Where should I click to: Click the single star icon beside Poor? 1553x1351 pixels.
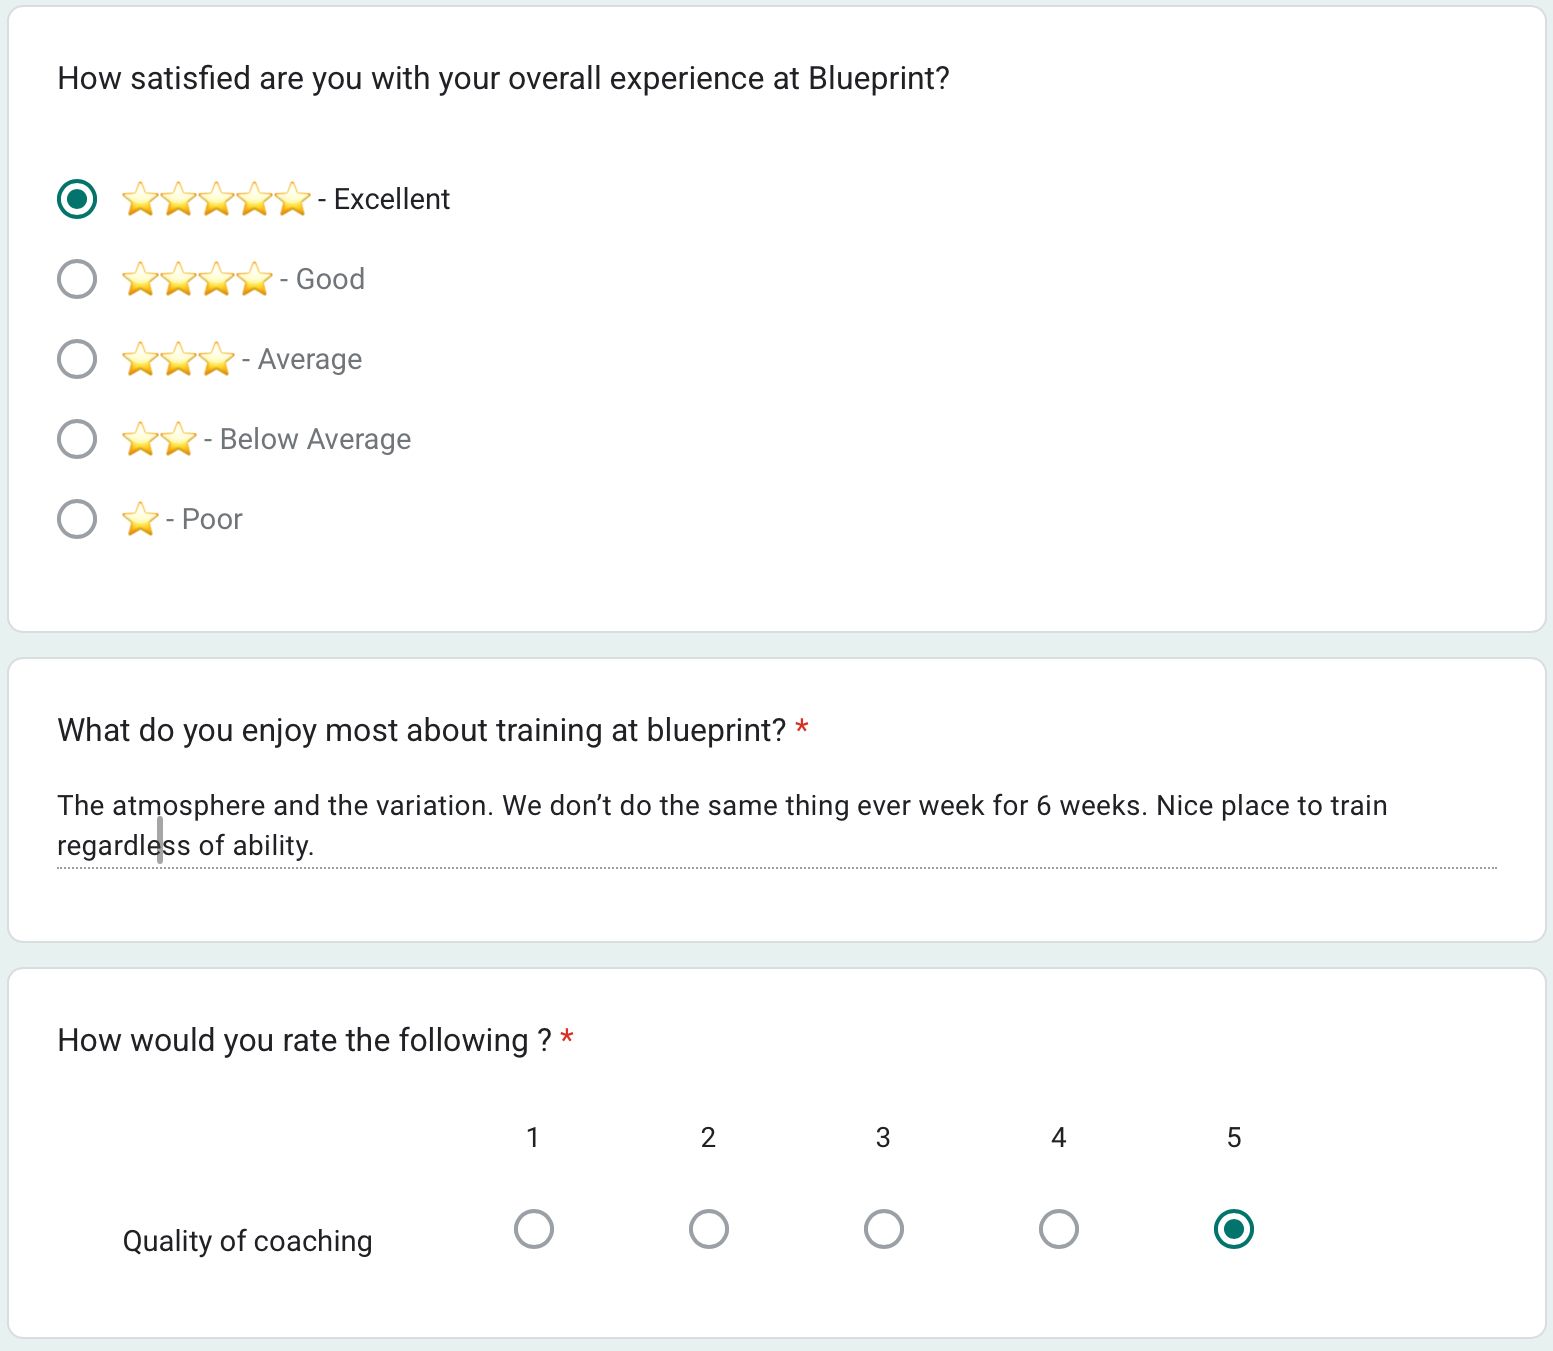[x=140, y=519]
